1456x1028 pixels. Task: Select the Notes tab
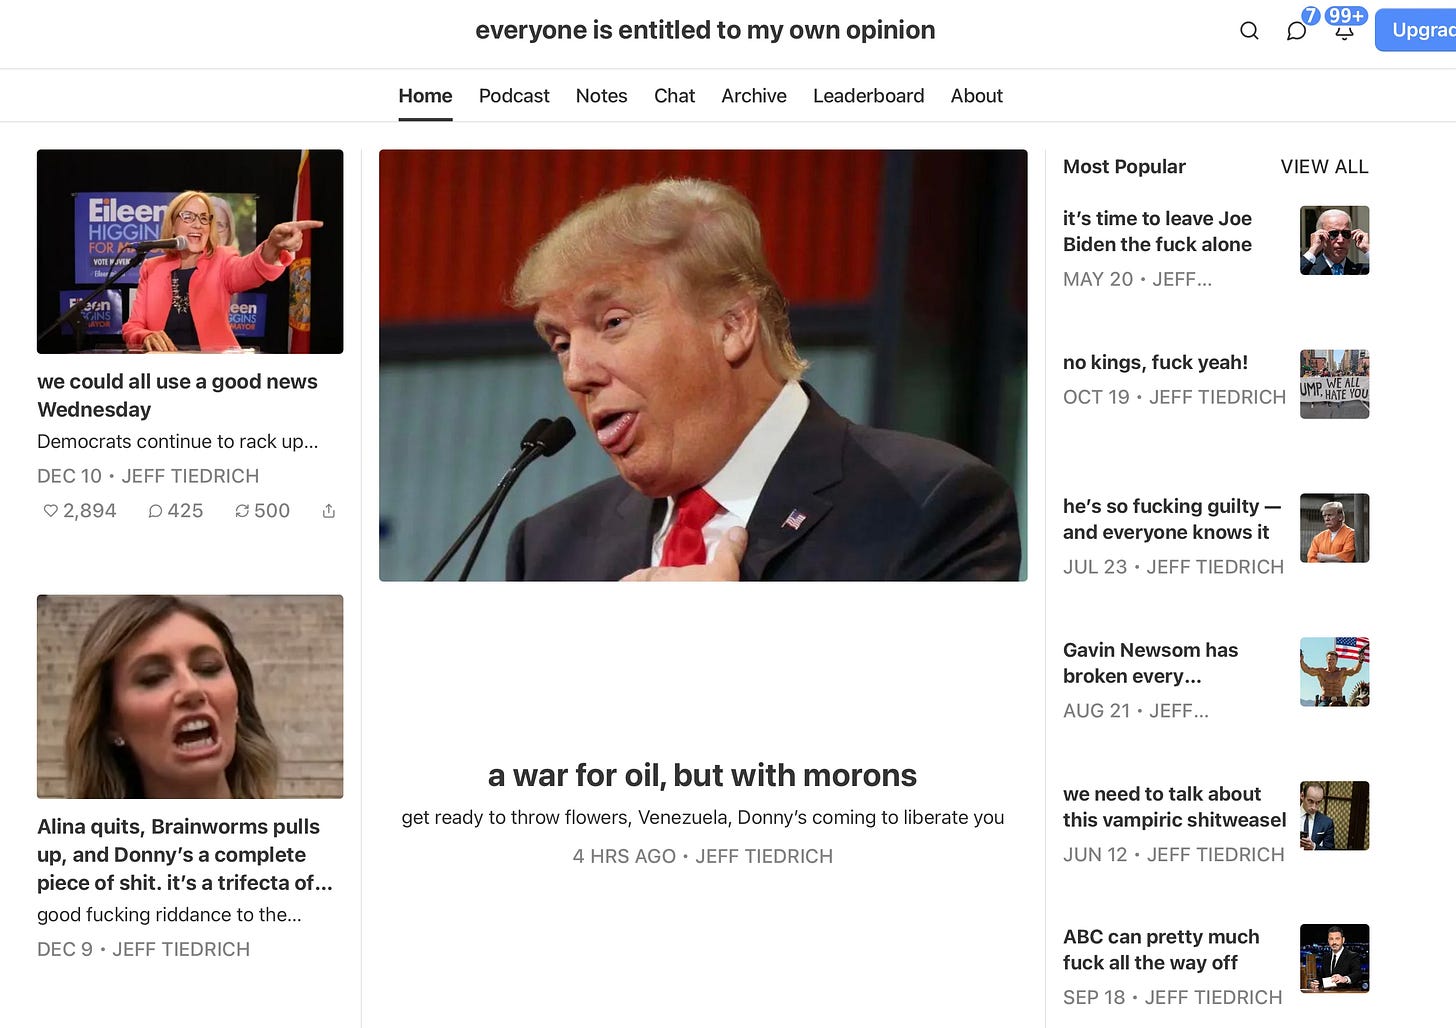point(602,96)
